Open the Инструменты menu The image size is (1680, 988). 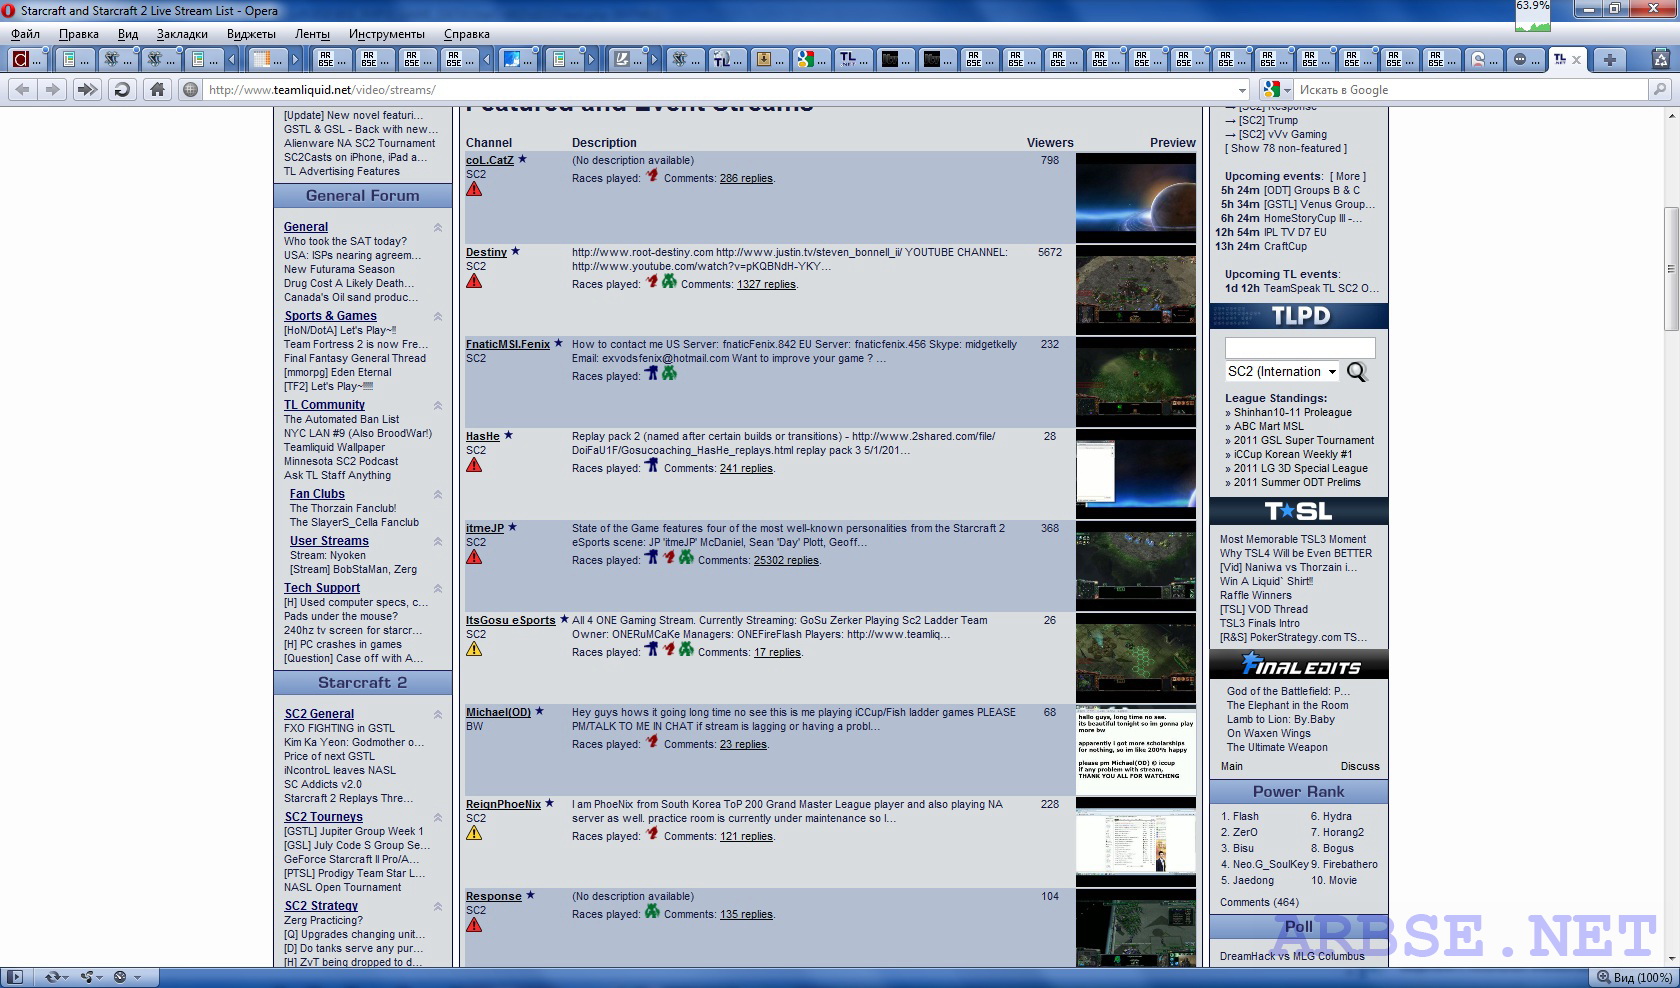click(386, 34)
